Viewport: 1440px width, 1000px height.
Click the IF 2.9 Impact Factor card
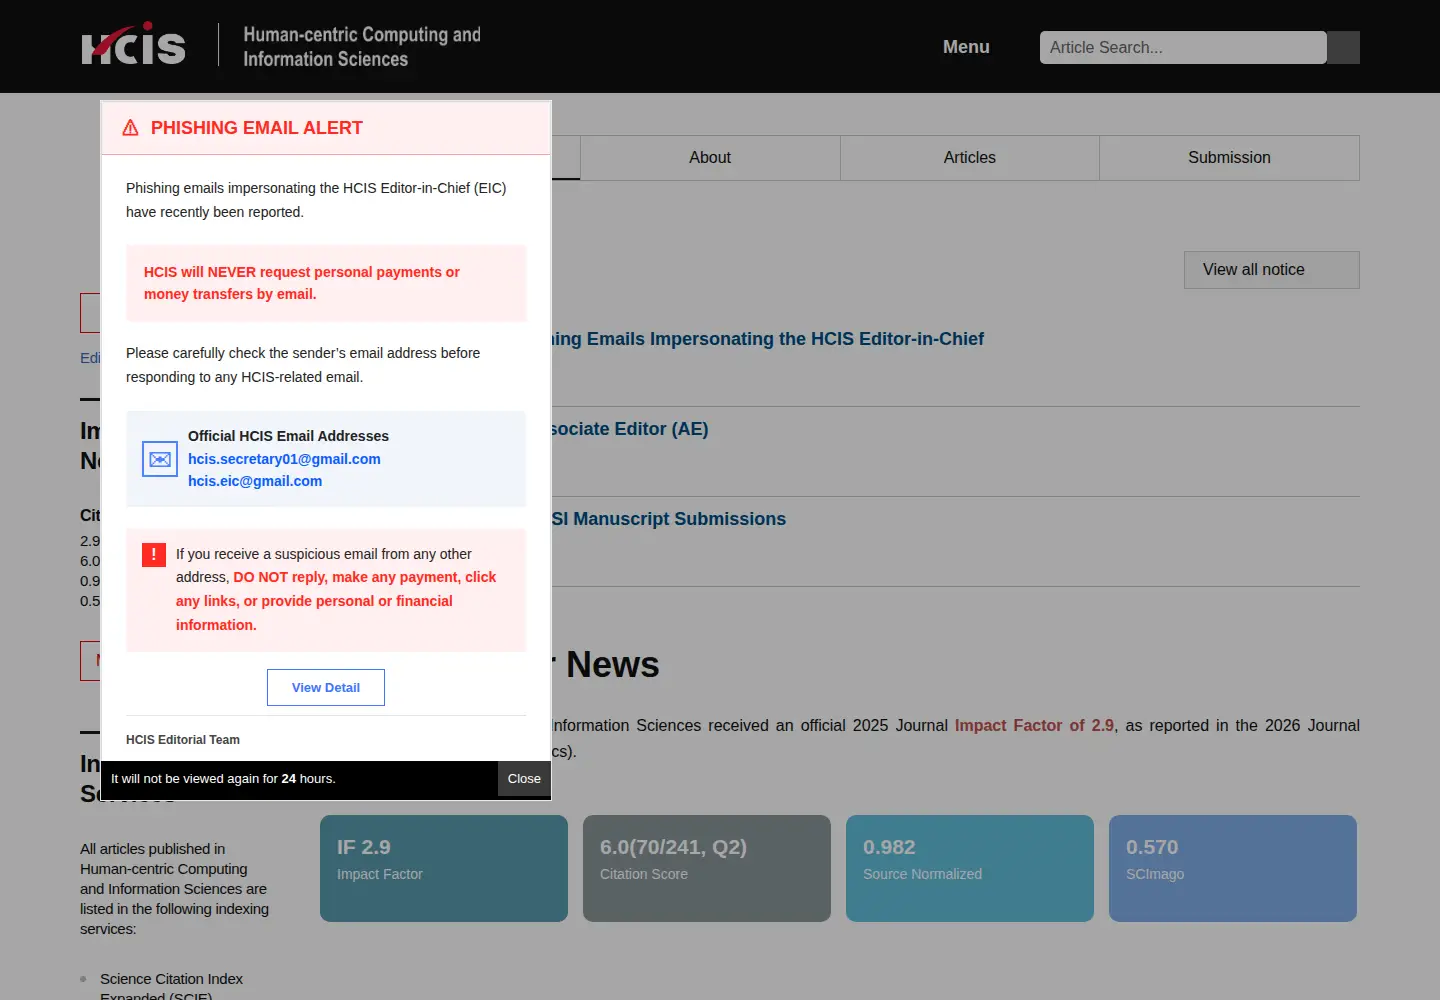pos(444,868)
